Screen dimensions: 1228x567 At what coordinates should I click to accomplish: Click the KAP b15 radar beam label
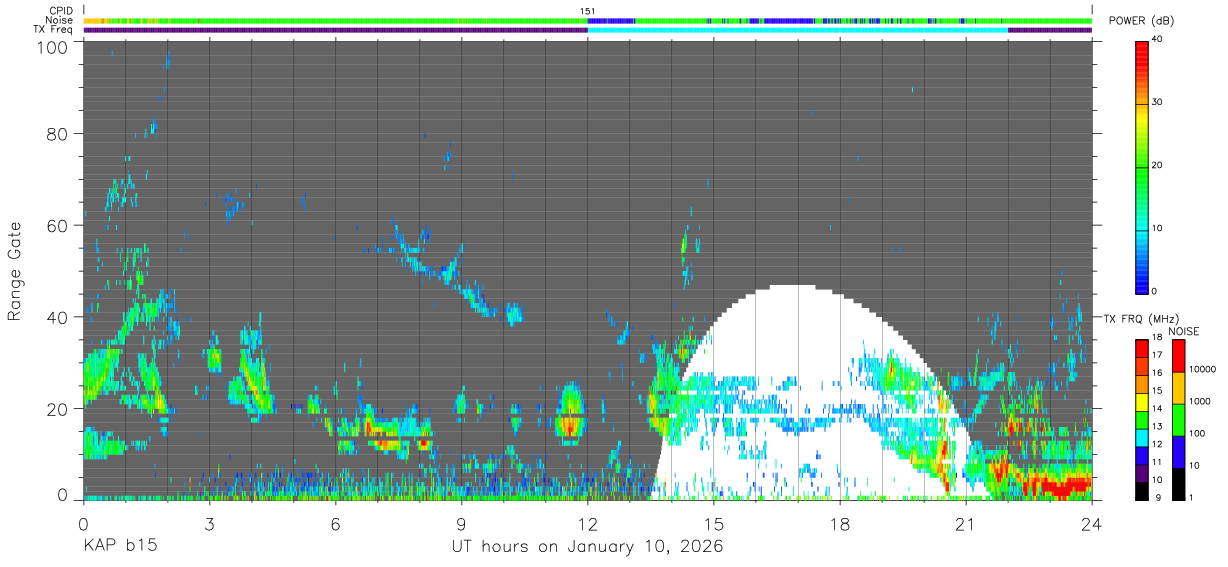tap(119, 548)
